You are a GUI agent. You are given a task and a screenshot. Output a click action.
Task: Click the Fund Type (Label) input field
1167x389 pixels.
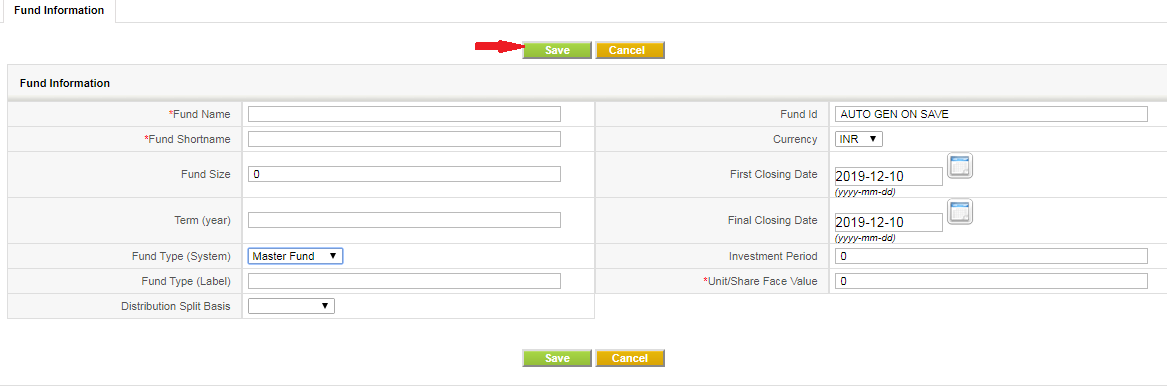tap(404, 281)
